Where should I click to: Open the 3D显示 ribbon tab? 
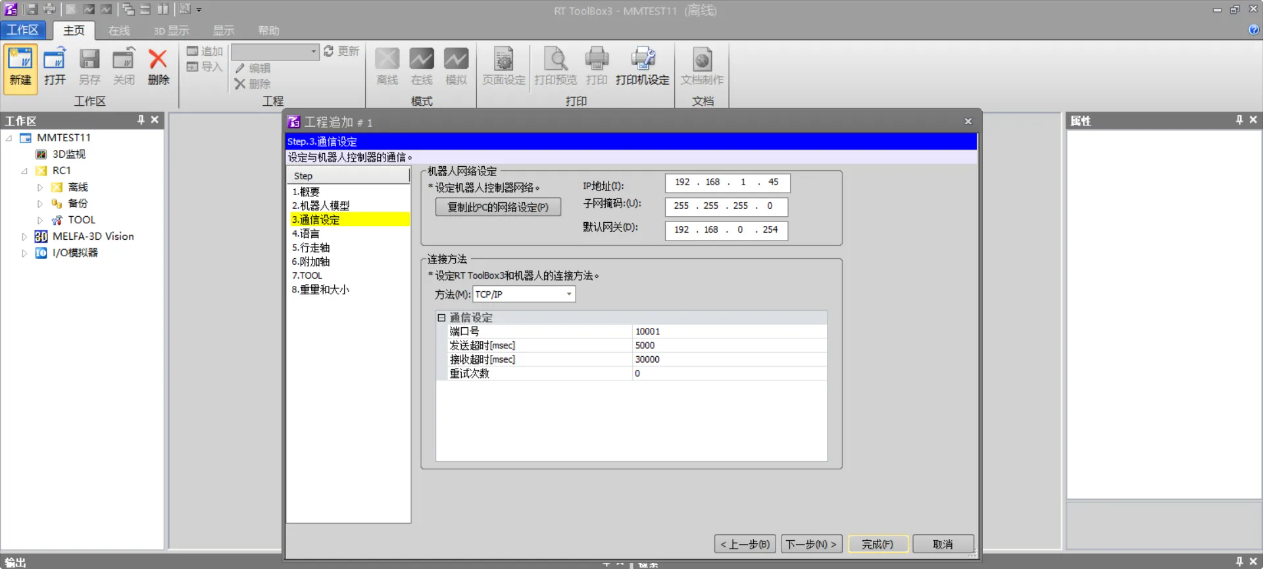pos(171,30)
